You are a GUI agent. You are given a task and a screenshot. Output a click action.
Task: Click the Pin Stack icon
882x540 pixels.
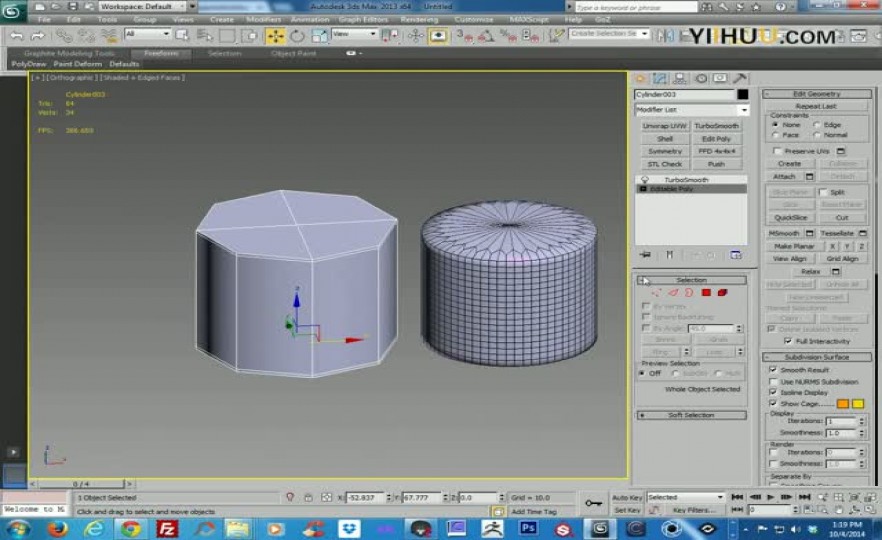pyautogui.click(x=645, y=255)
